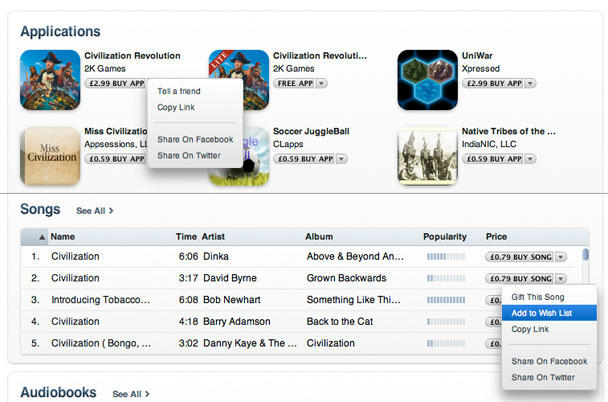Open the Miss Civilization app icon
The image size is (608, 402).
pyautogui.click(x=50, y=156)
